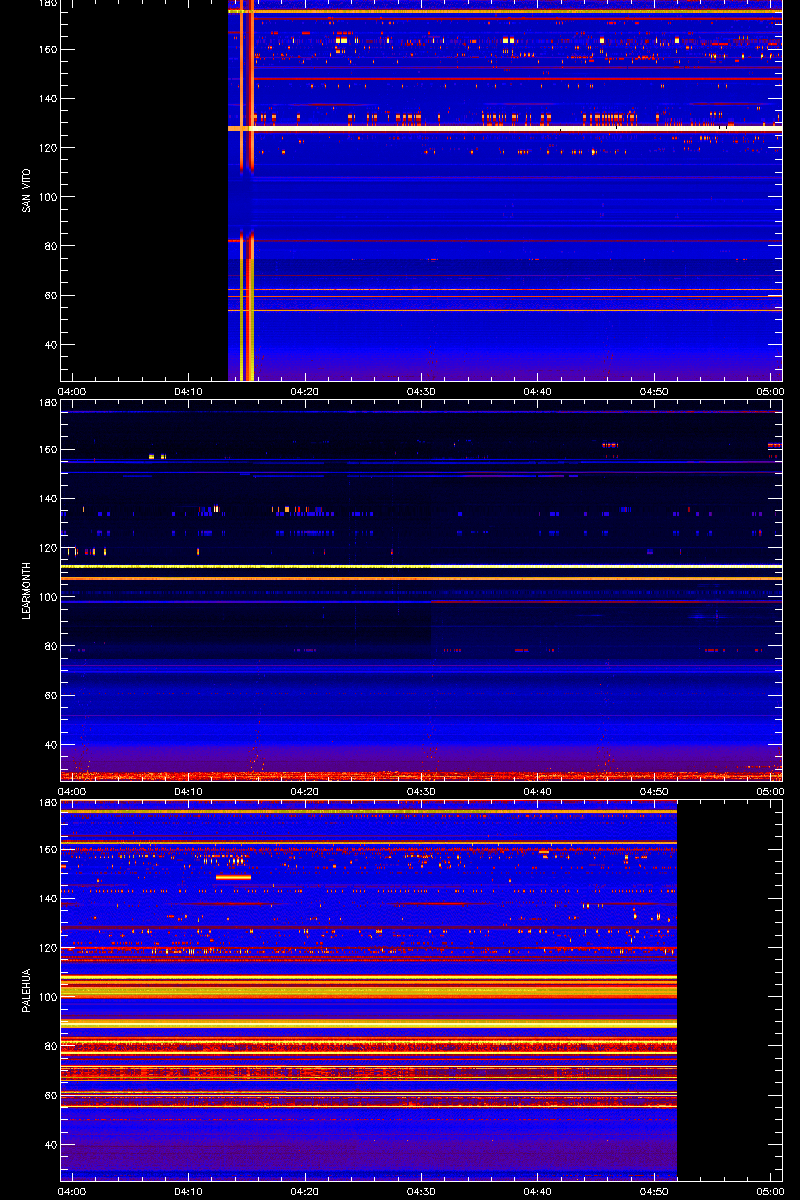Pick the 40 tick on the Learmonth axis
This screenshot has width=800, height=1200.
pyautogui.click(x=50, y=745)
